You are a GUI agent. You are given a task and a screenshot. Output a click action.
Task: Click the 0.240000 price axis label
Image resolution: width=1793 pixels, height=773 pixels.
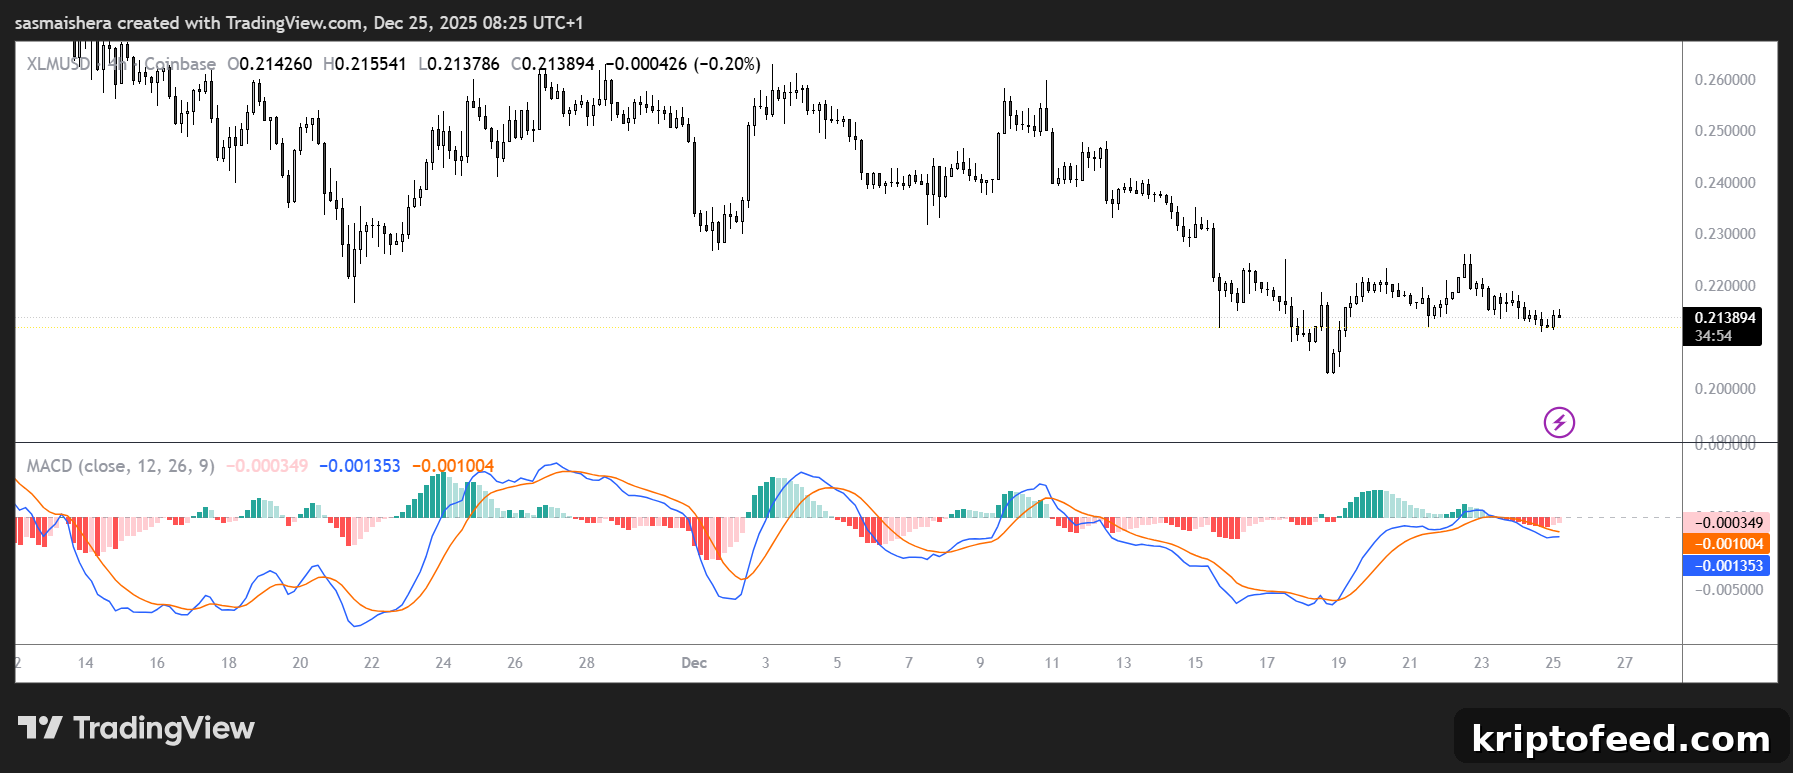click(1725, 183)
